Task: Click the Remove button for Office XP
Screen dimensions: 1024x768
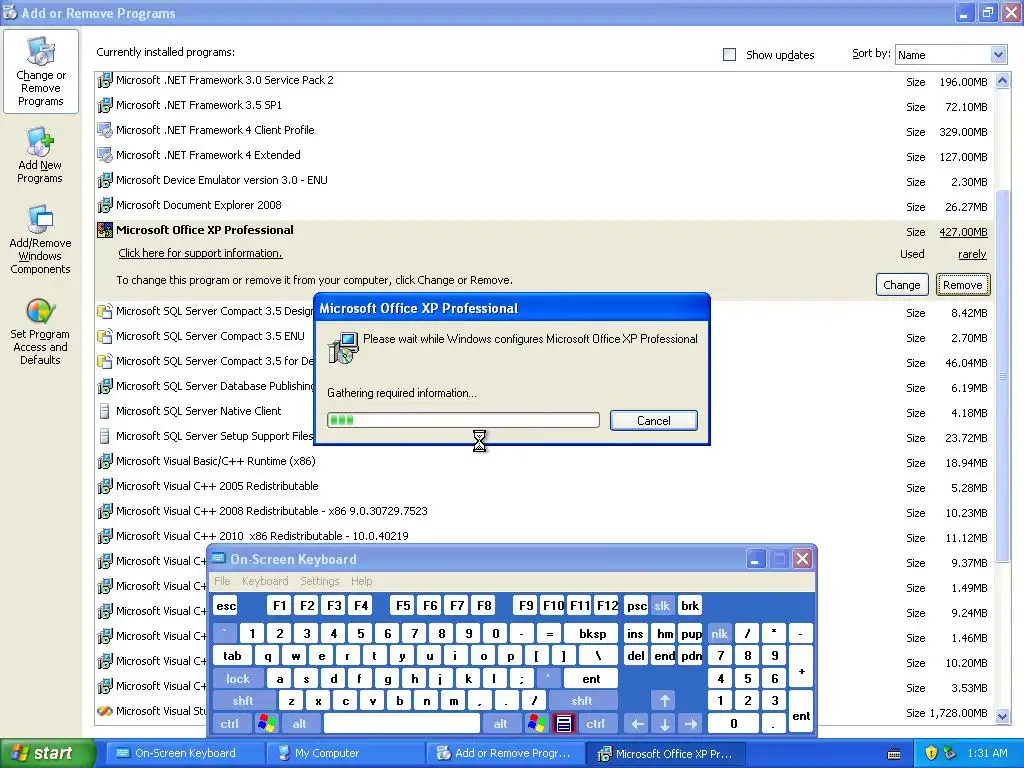Action: [x=963, y=285]
